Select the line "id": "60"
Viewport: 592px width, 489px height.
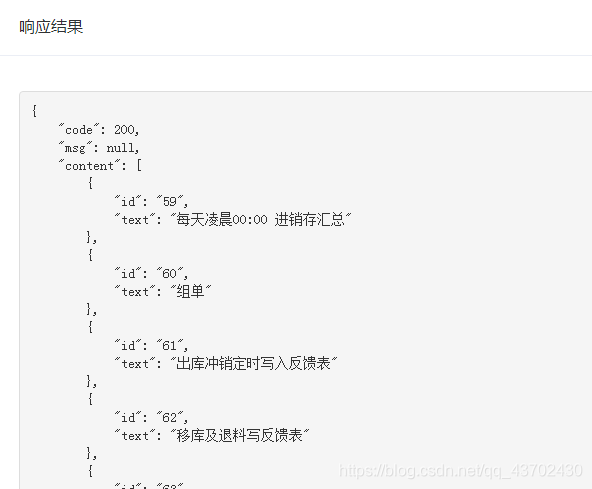pos(151,273)
